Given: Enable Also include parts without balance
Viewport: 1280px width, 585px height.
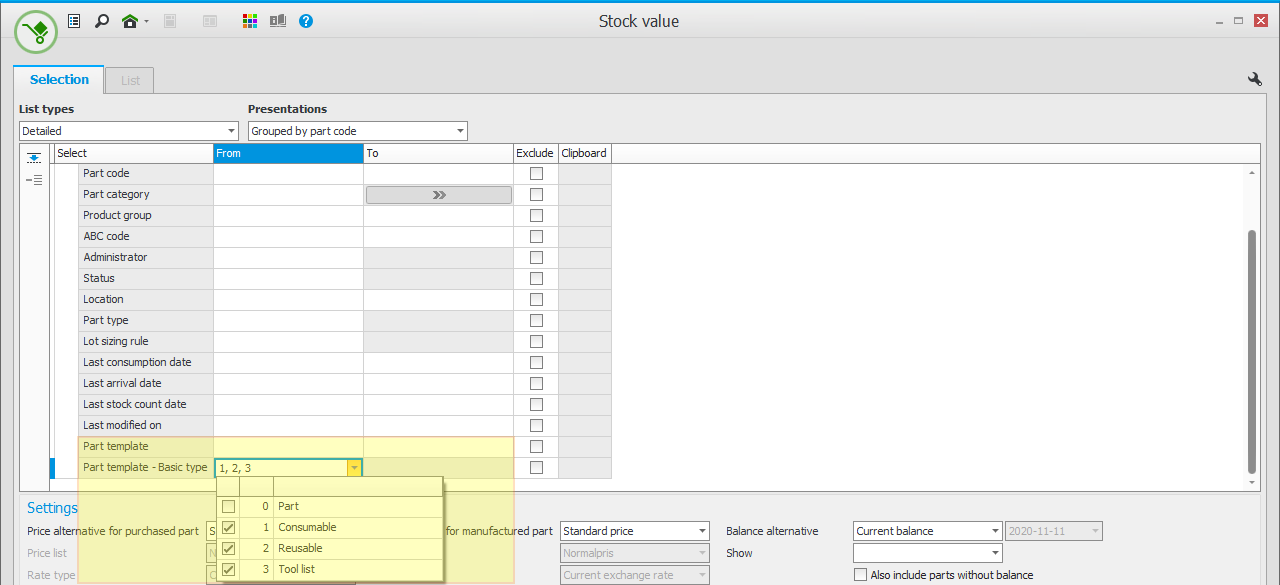Looking at the screenshot, I should 860,575.
